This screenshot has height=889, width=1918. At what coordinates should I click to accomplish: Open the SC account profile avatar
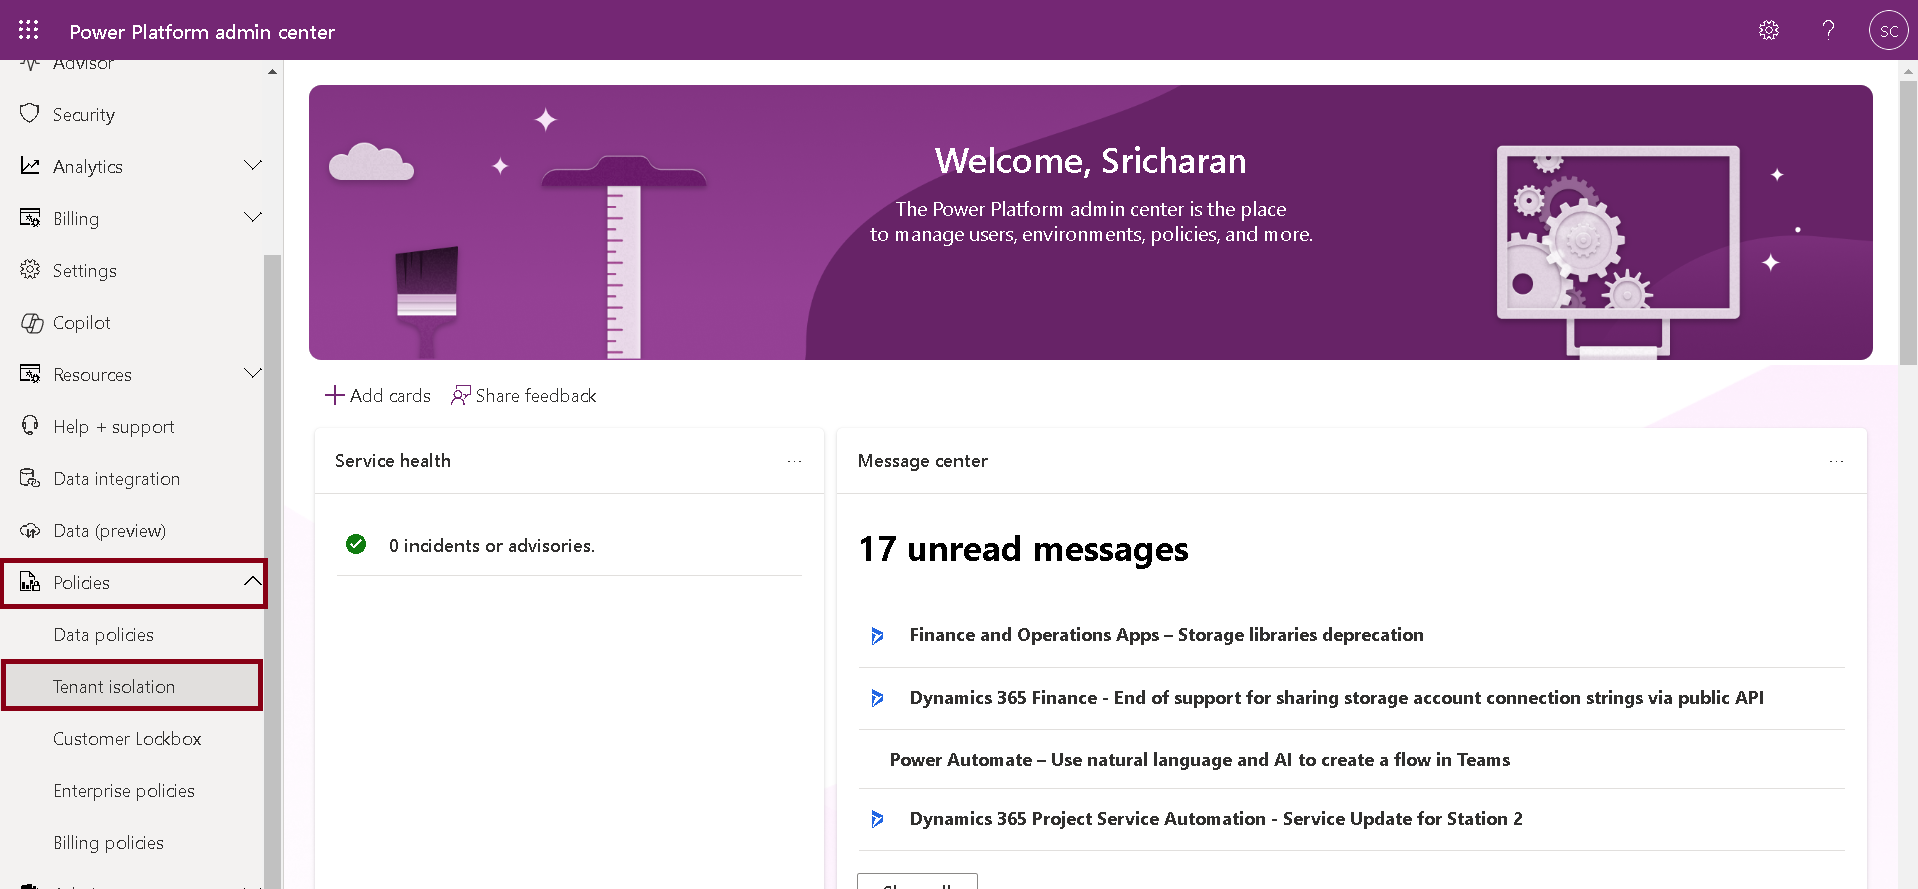(x=1888, y=30)
